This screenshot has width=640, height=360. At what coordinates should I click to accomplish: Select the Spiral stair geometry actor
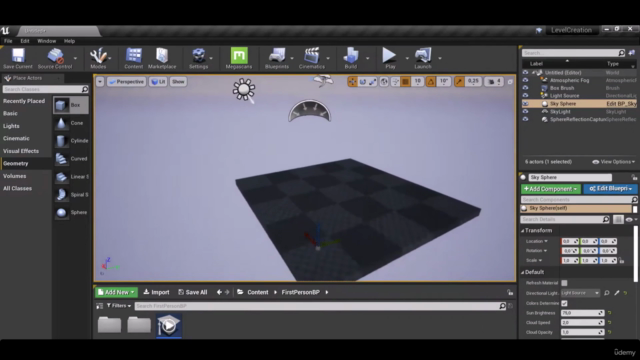click(x=71, y=195)
